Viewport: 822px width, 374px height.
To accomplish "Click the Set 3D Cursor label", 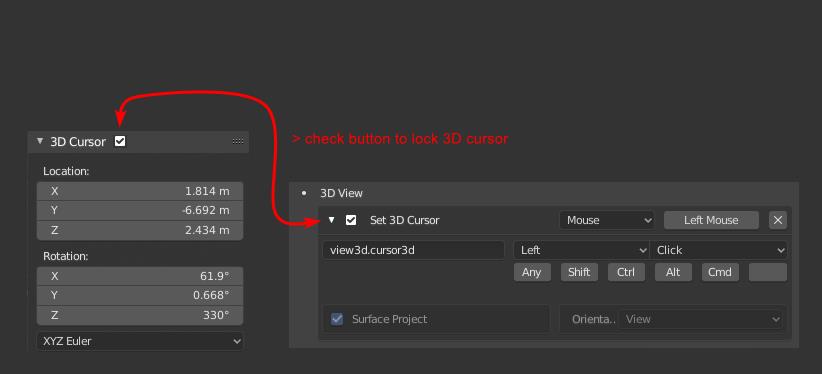I will coord(405,220).
